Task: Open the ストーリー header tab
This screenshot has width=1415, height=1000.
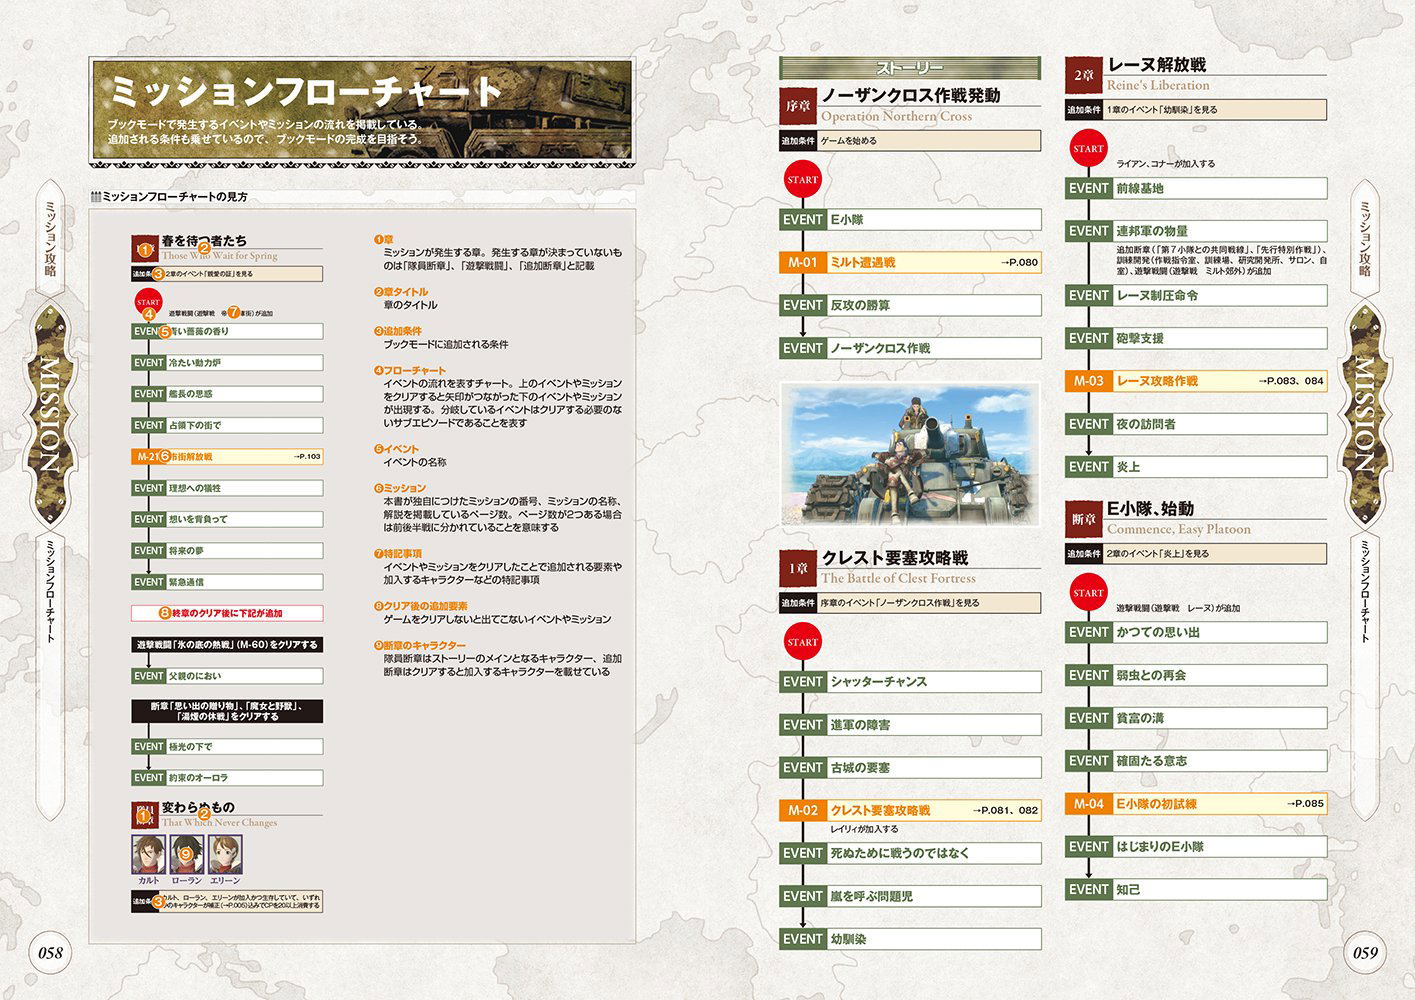Action: 909,68
